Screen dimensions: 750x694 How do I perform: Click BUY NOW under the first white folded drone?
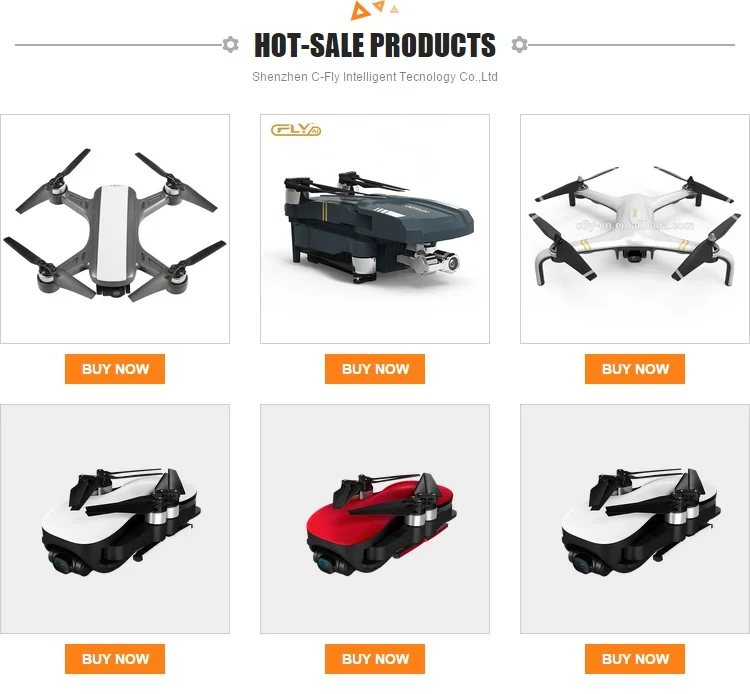coord(115,659)
